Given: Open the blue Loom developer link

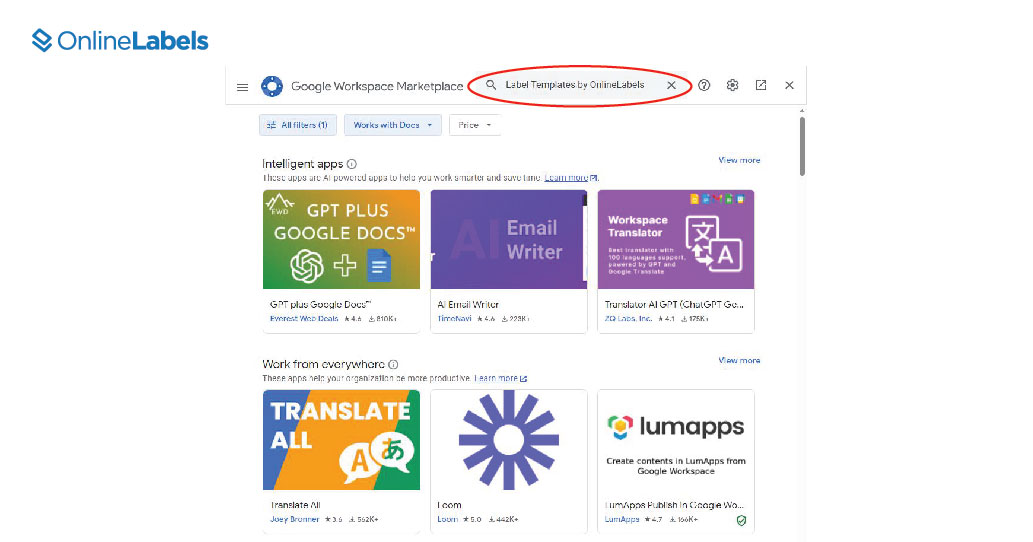Looking at the screenshot, I should point(447,520).
